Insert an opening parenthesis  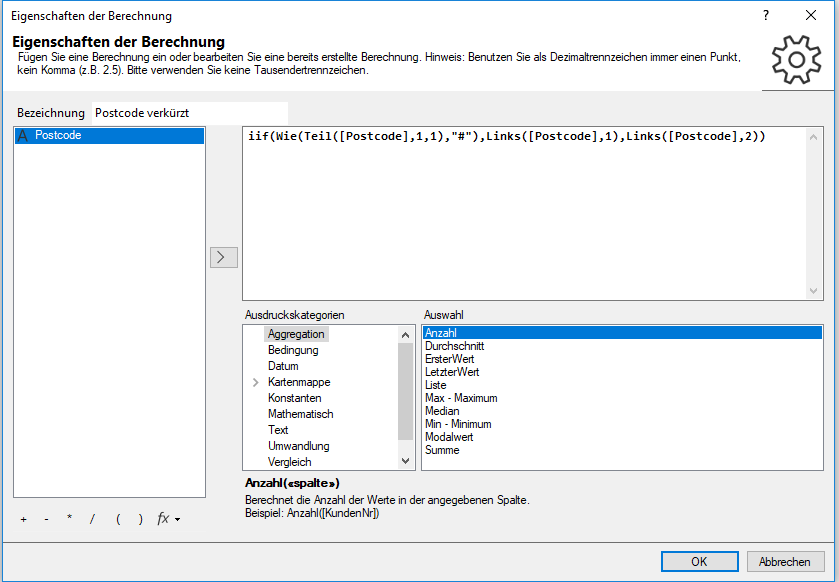tap(118, 519)
